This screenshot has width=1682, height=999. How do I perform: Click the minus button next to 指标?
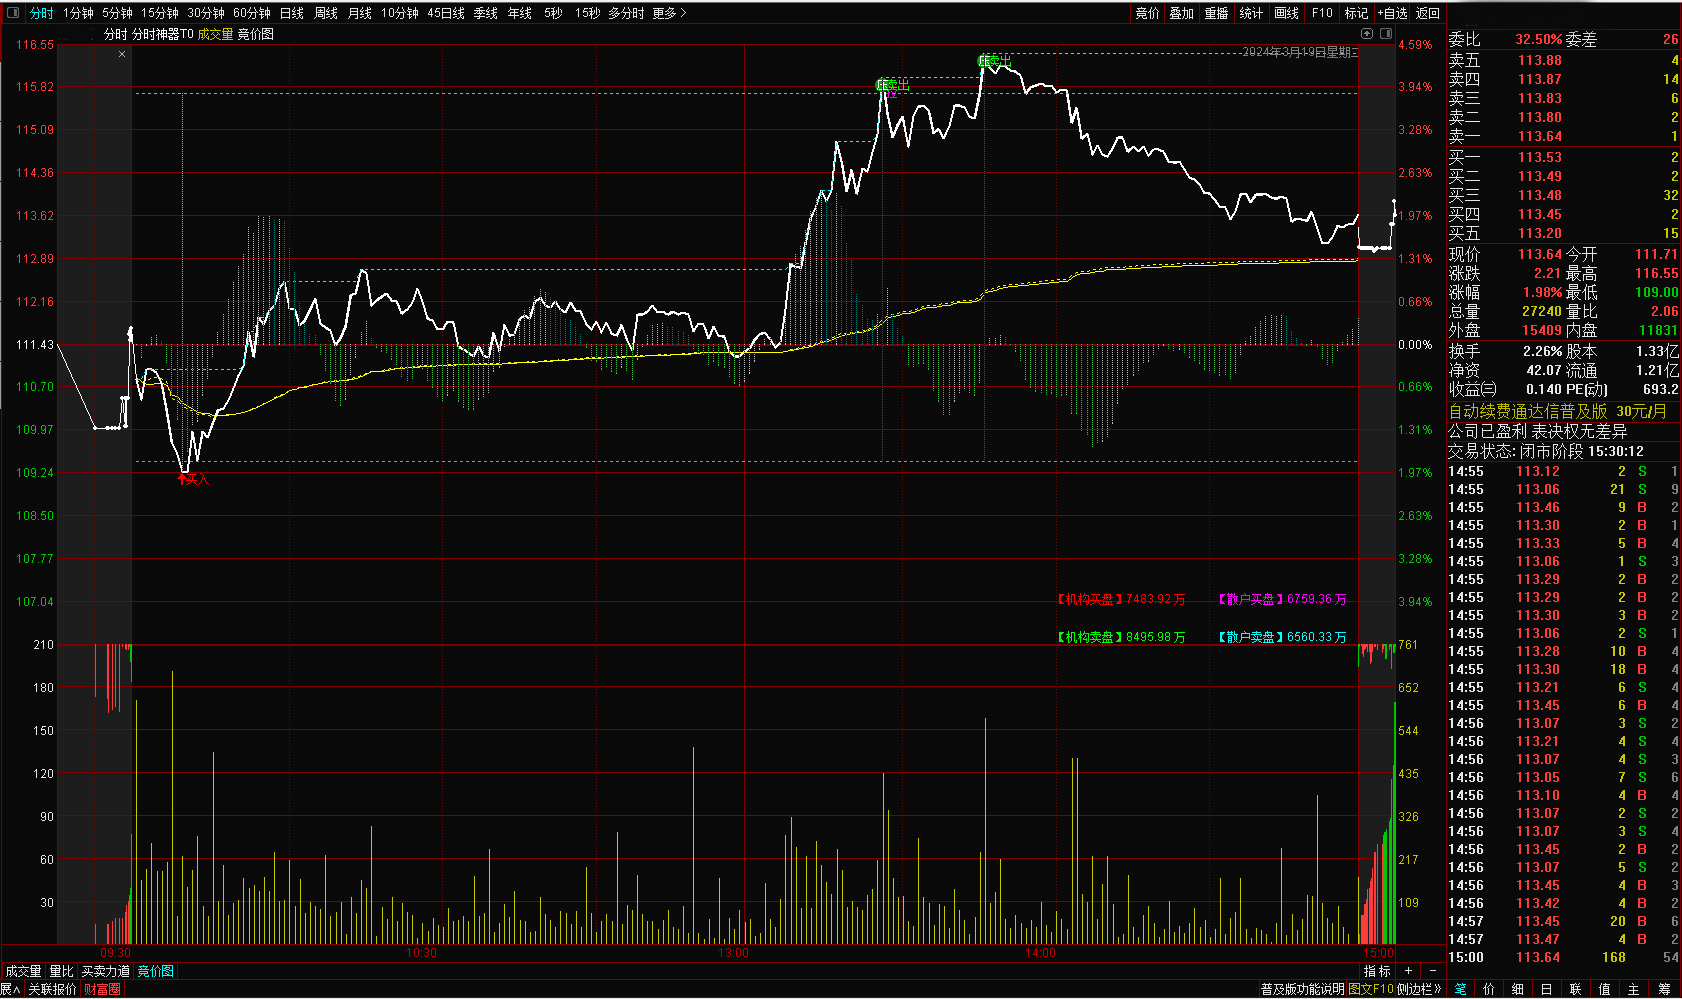(1432, 971)
